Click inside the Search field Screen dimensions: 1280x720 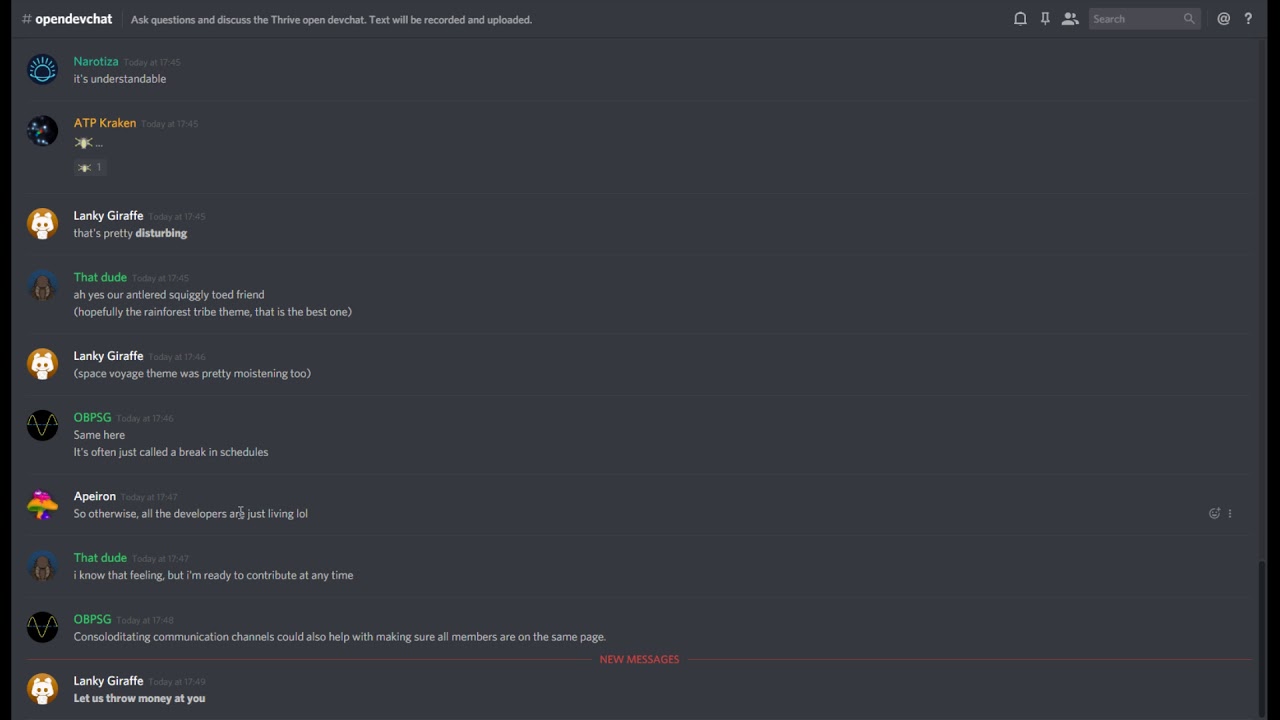[x=1135, y=19]
